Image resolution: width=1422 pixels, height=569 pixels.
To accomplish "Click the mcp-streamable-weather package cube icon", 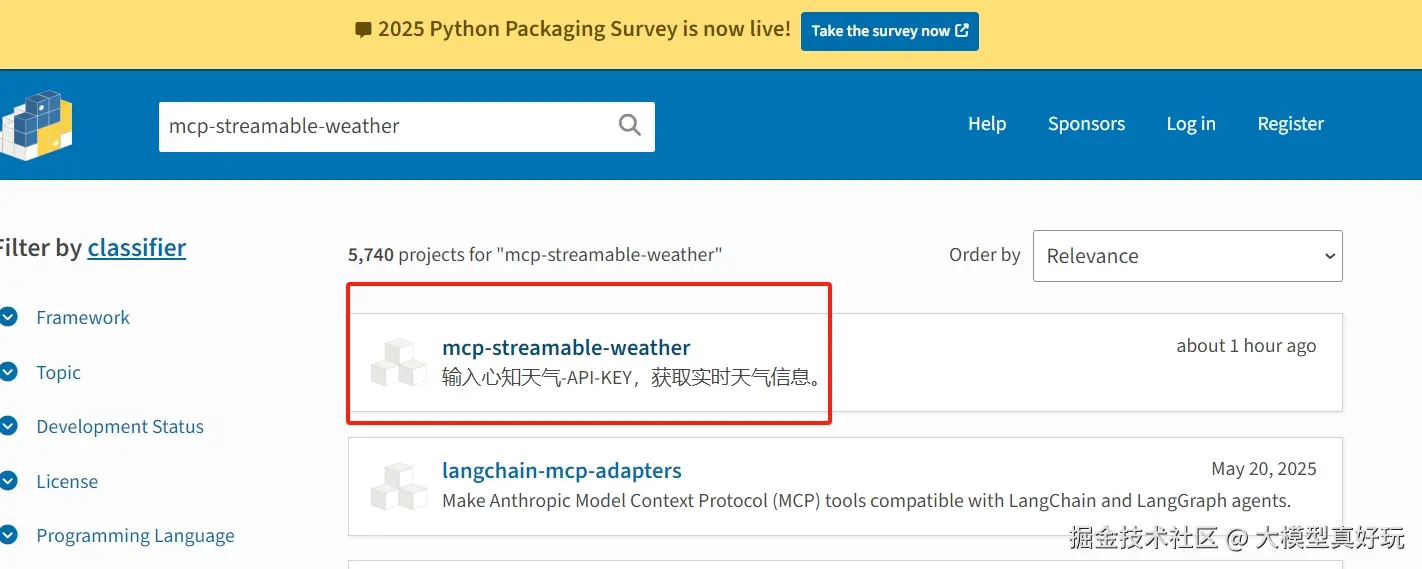I will [x=399, y=361].
